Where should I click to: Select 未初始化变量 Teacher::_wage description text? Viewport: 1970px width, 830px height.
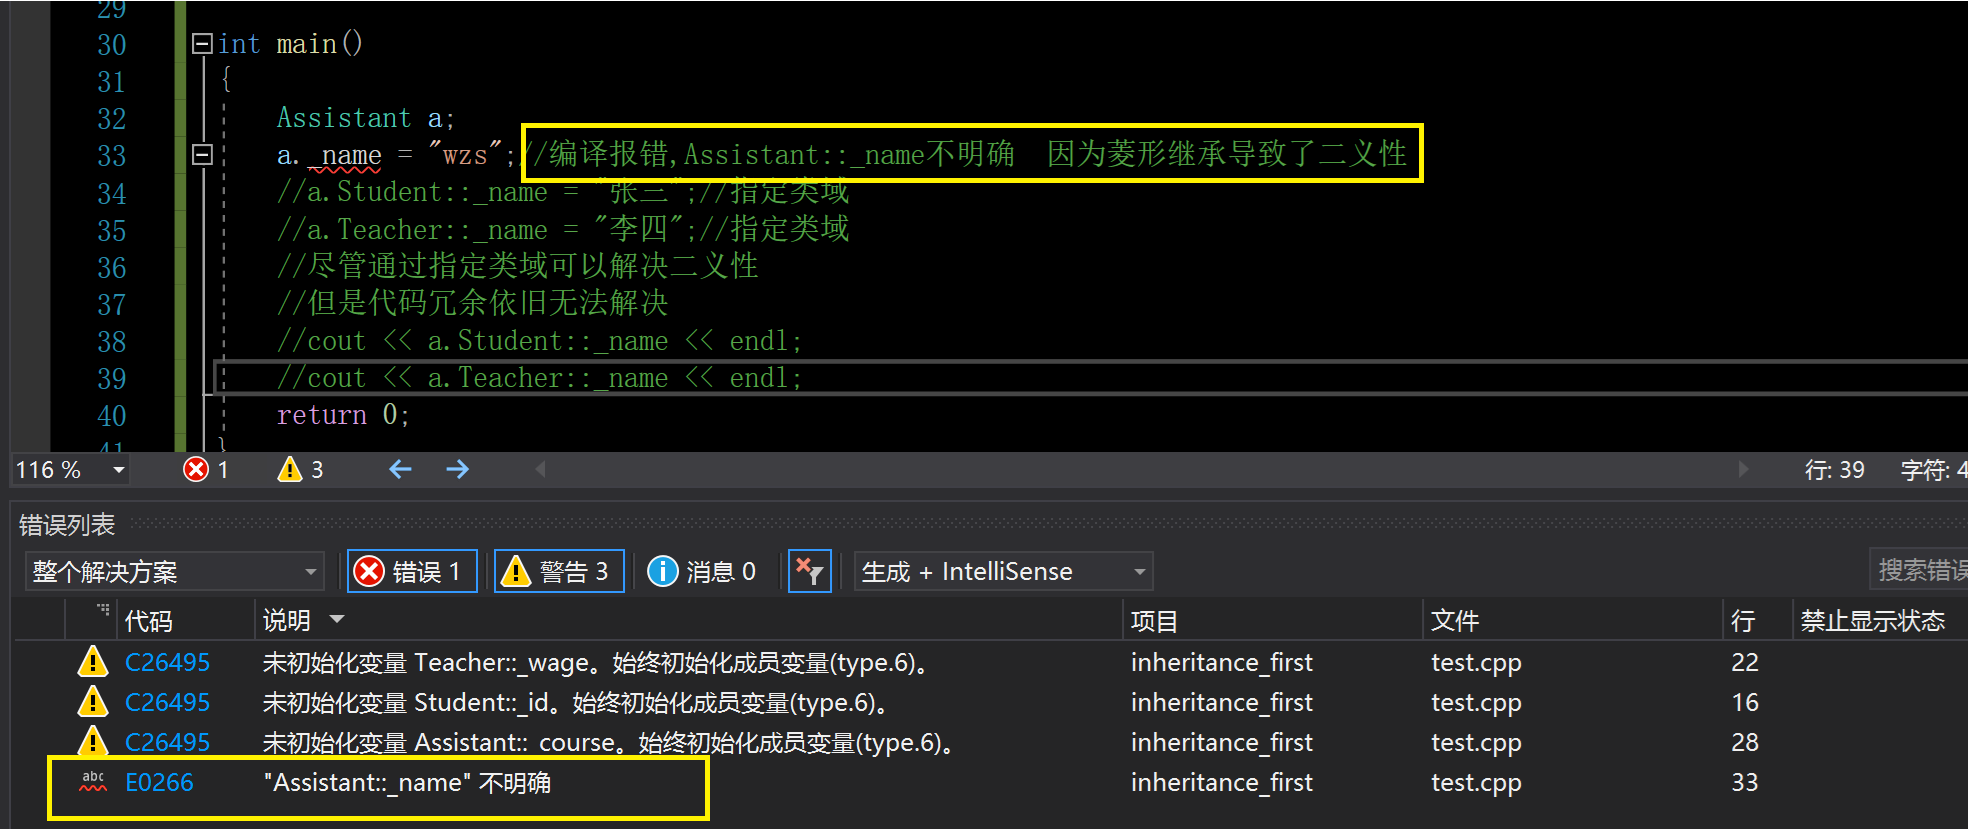coord(599,663)
